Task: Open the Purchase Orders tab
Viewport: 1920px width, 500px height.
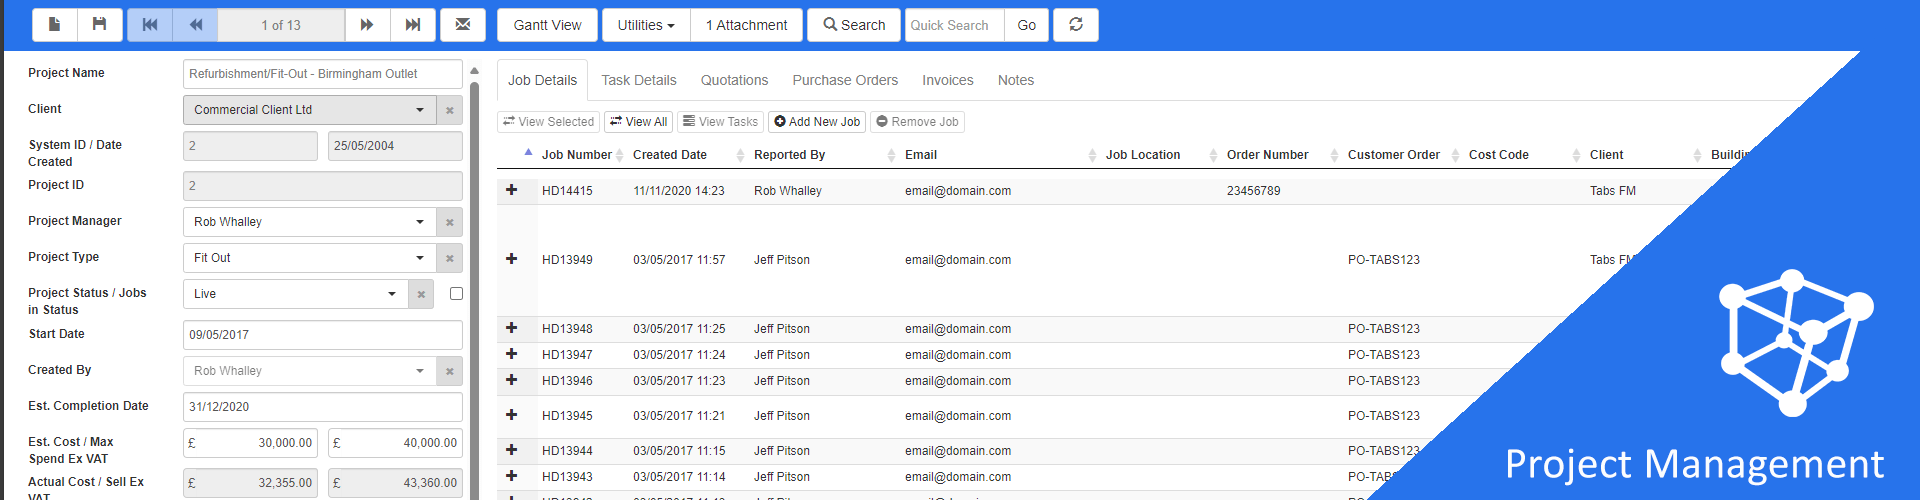Action: 845,80
